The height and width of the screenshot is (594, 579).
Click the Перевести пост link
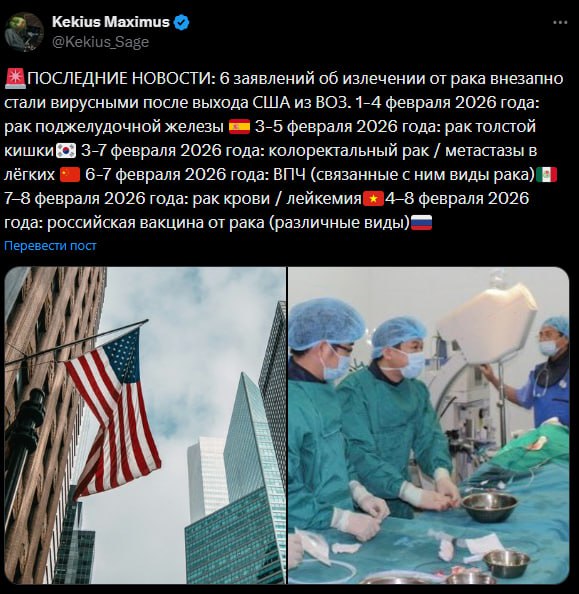pyautogui.click(x=50, y=246)
